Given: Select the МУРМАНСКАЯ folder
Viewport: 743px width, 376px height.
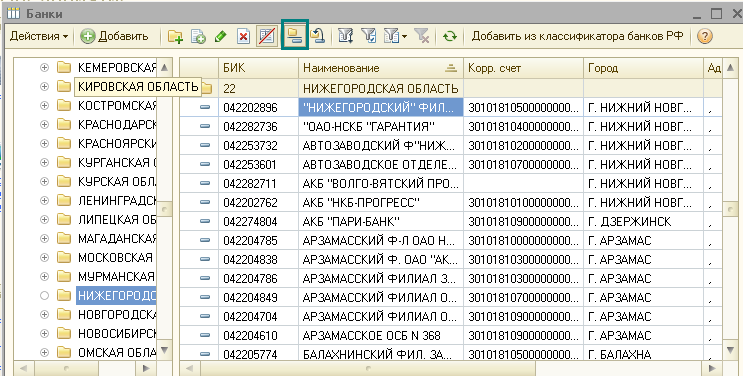Looking at the screenshot, I should point(117,276).
